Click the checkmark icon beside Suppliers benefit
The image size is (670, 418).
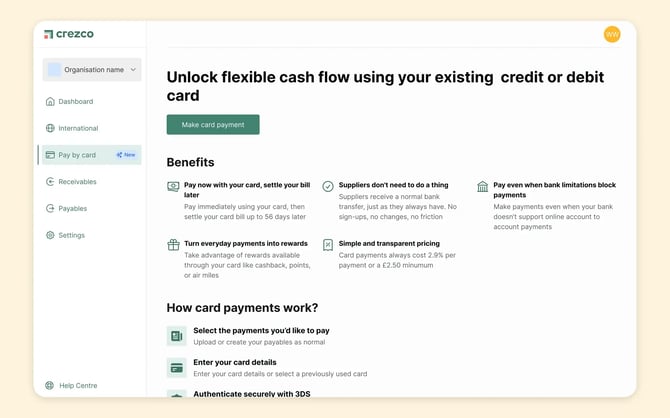point(328,186)
